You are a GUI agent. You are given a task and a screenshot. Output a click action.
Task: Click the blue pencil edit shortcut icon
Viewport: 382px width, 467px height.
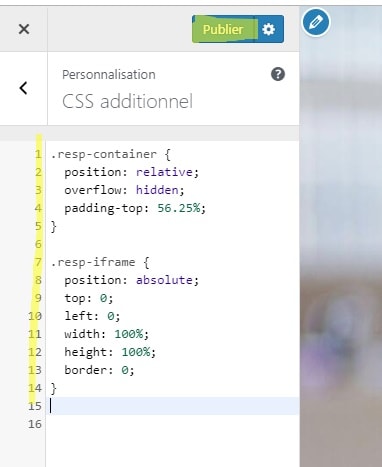tap(316, 22)
